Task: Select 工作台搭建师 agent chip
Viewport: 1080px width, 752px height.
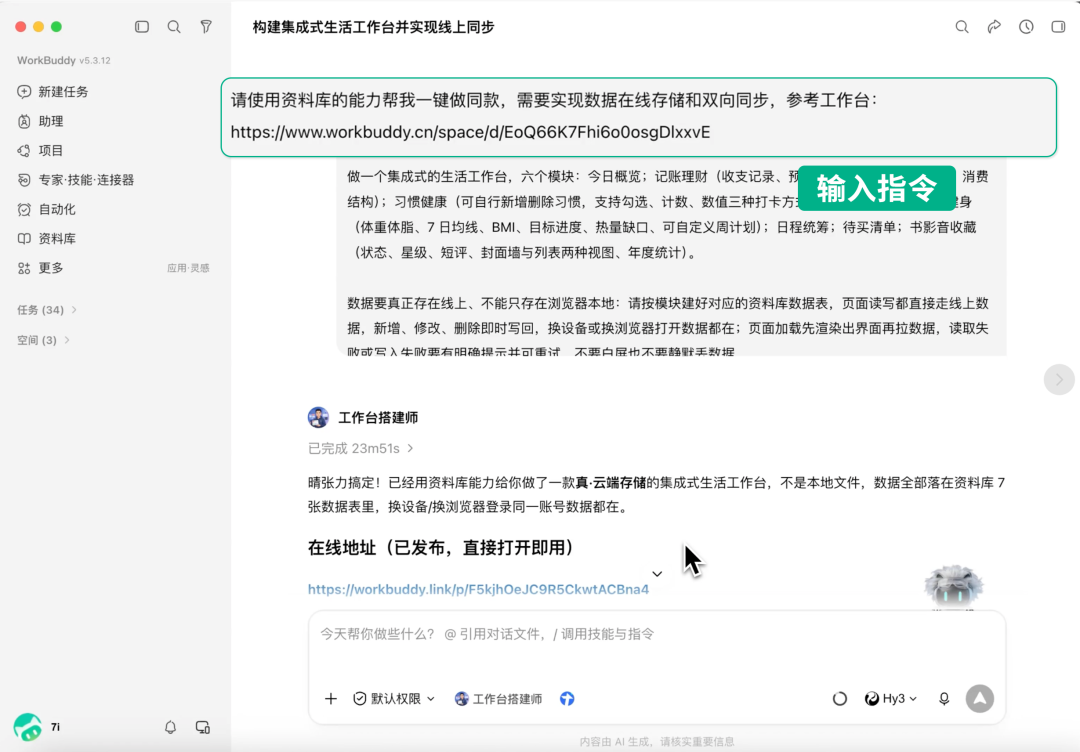Action: coord(499,698)
